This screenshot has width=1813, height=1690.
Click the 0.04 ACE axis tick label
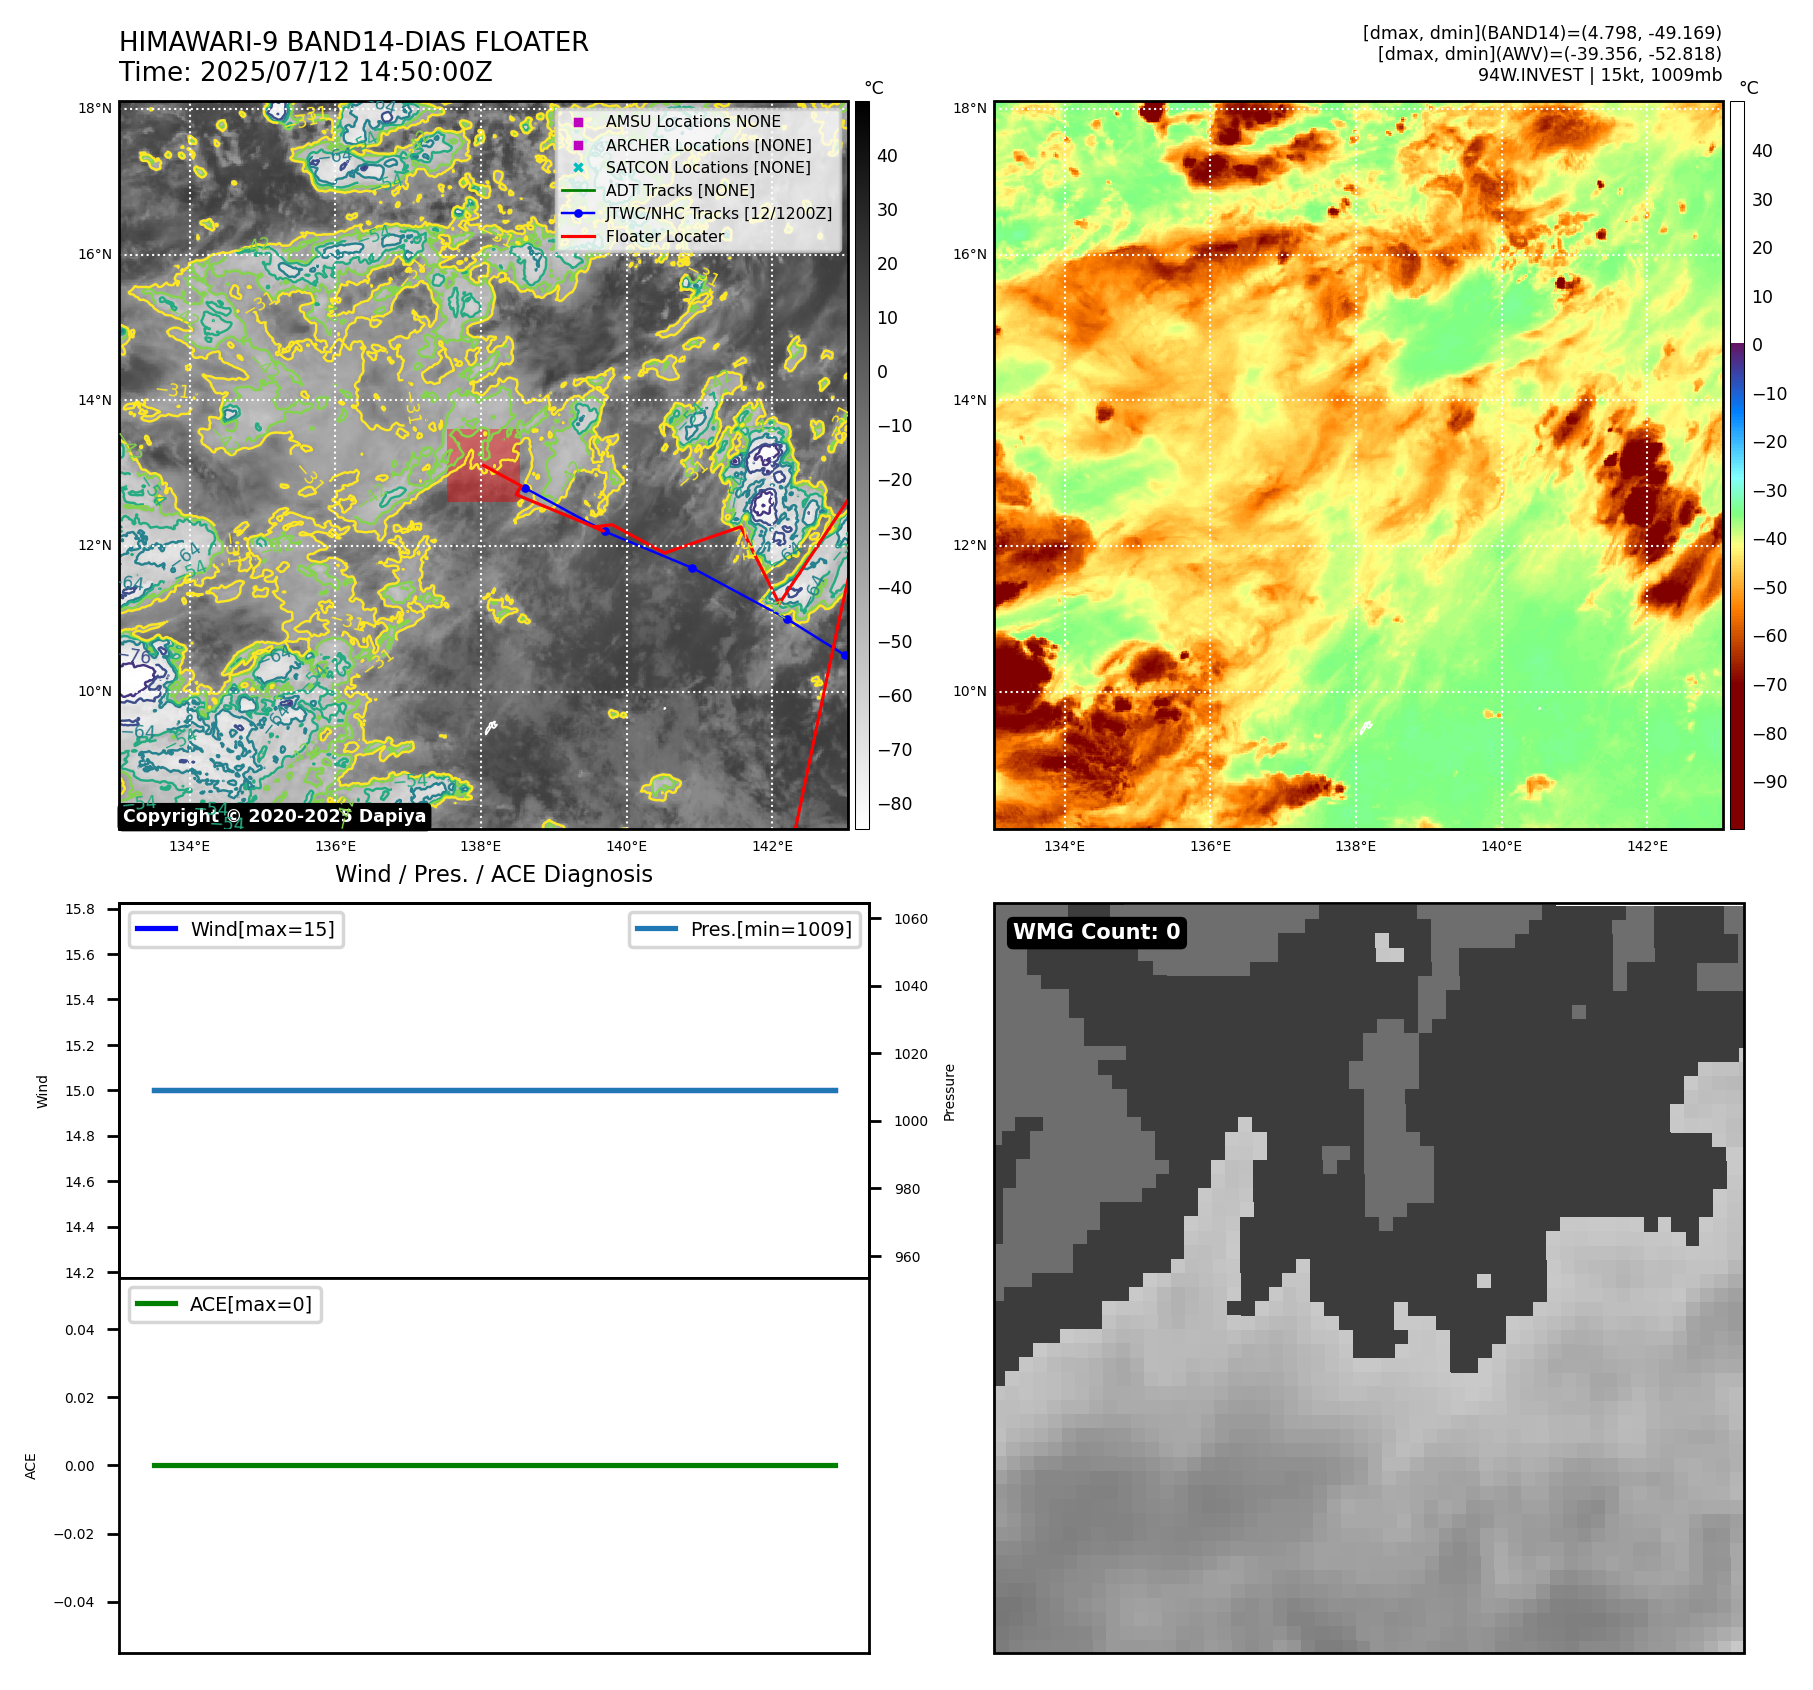click(x=80, y=1330)
